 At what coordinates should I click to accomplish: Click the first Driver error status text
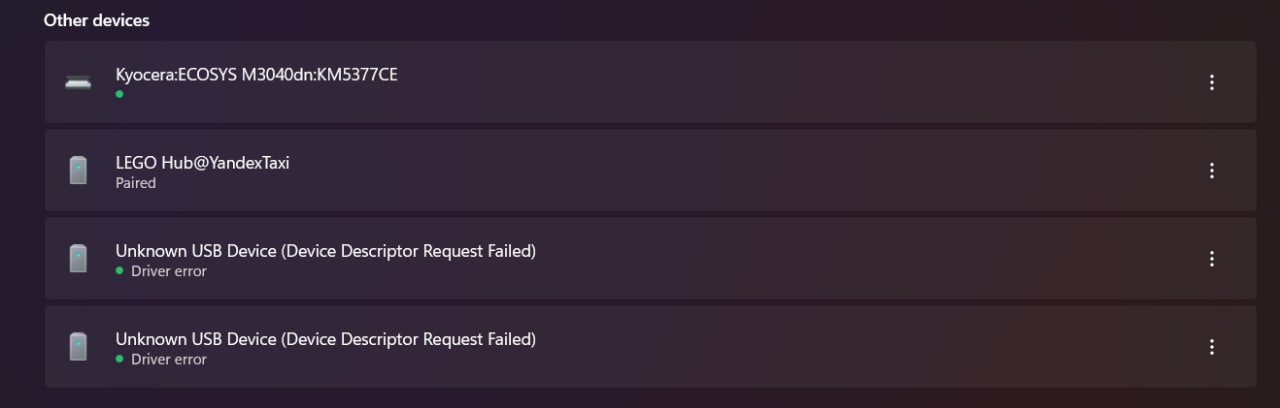pyautogui.click(x=169, y=271)
